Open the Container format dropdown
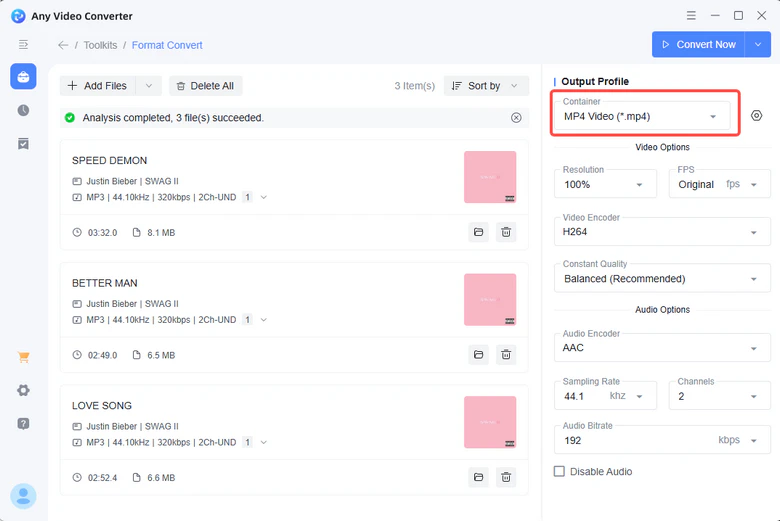This screenshot has height=521, width=780. pyautogui.click(x=642, y=116)
